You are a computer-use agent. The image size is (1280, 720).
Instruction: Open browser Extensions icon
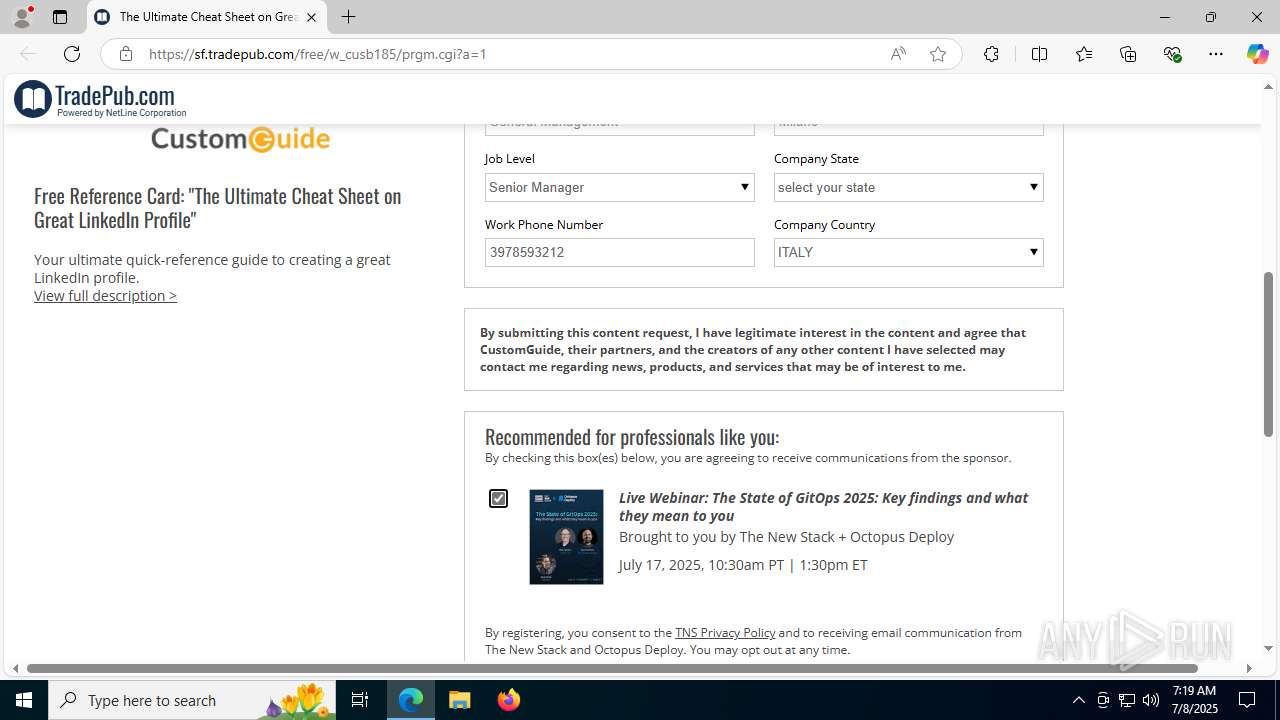991,54
